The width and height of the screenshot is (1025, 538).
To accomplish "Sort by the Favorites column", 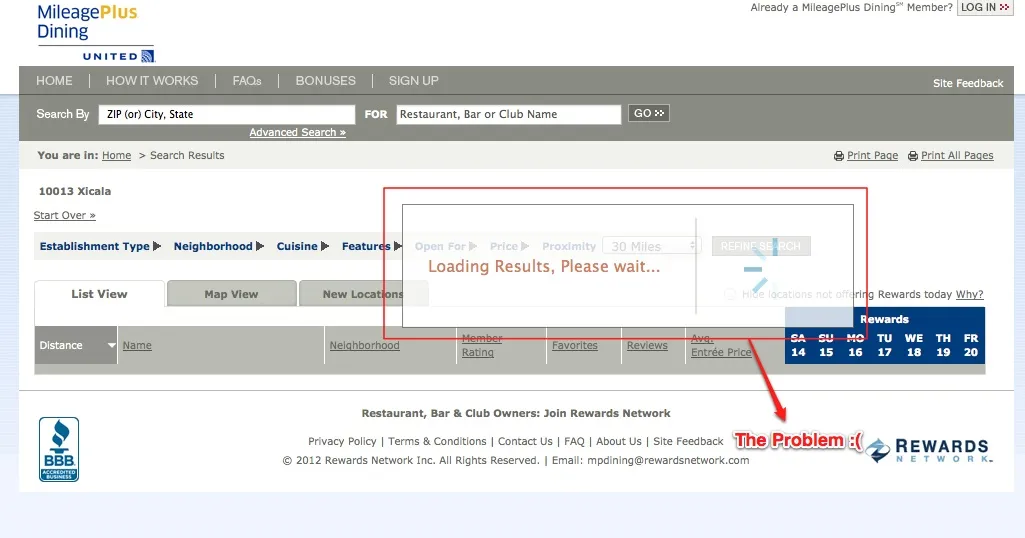I will (575, 345).
